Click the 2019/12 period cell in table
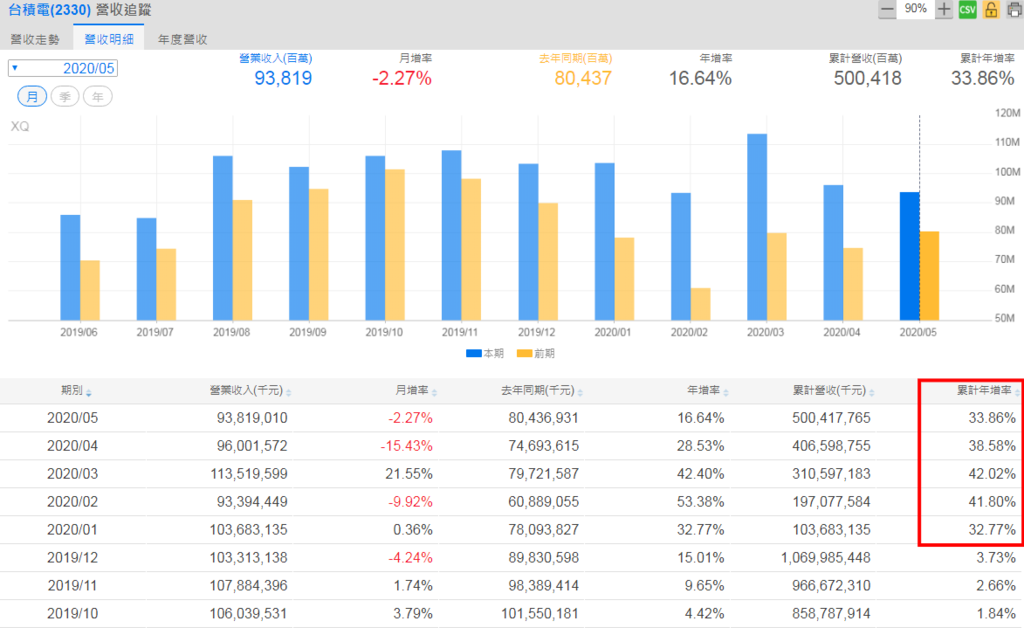 pyautogui.click(x=72, y=558)
